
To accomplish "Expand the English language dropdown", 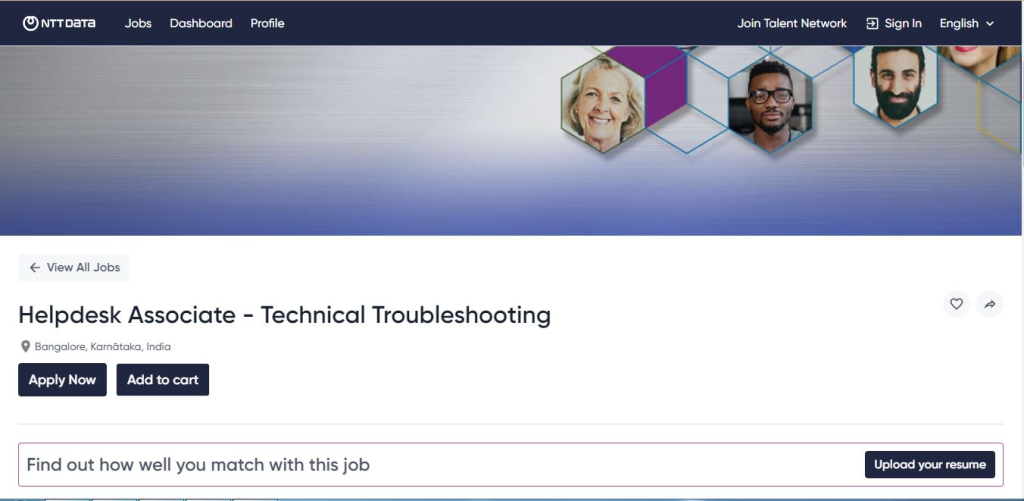I will (x=967, y=24).
